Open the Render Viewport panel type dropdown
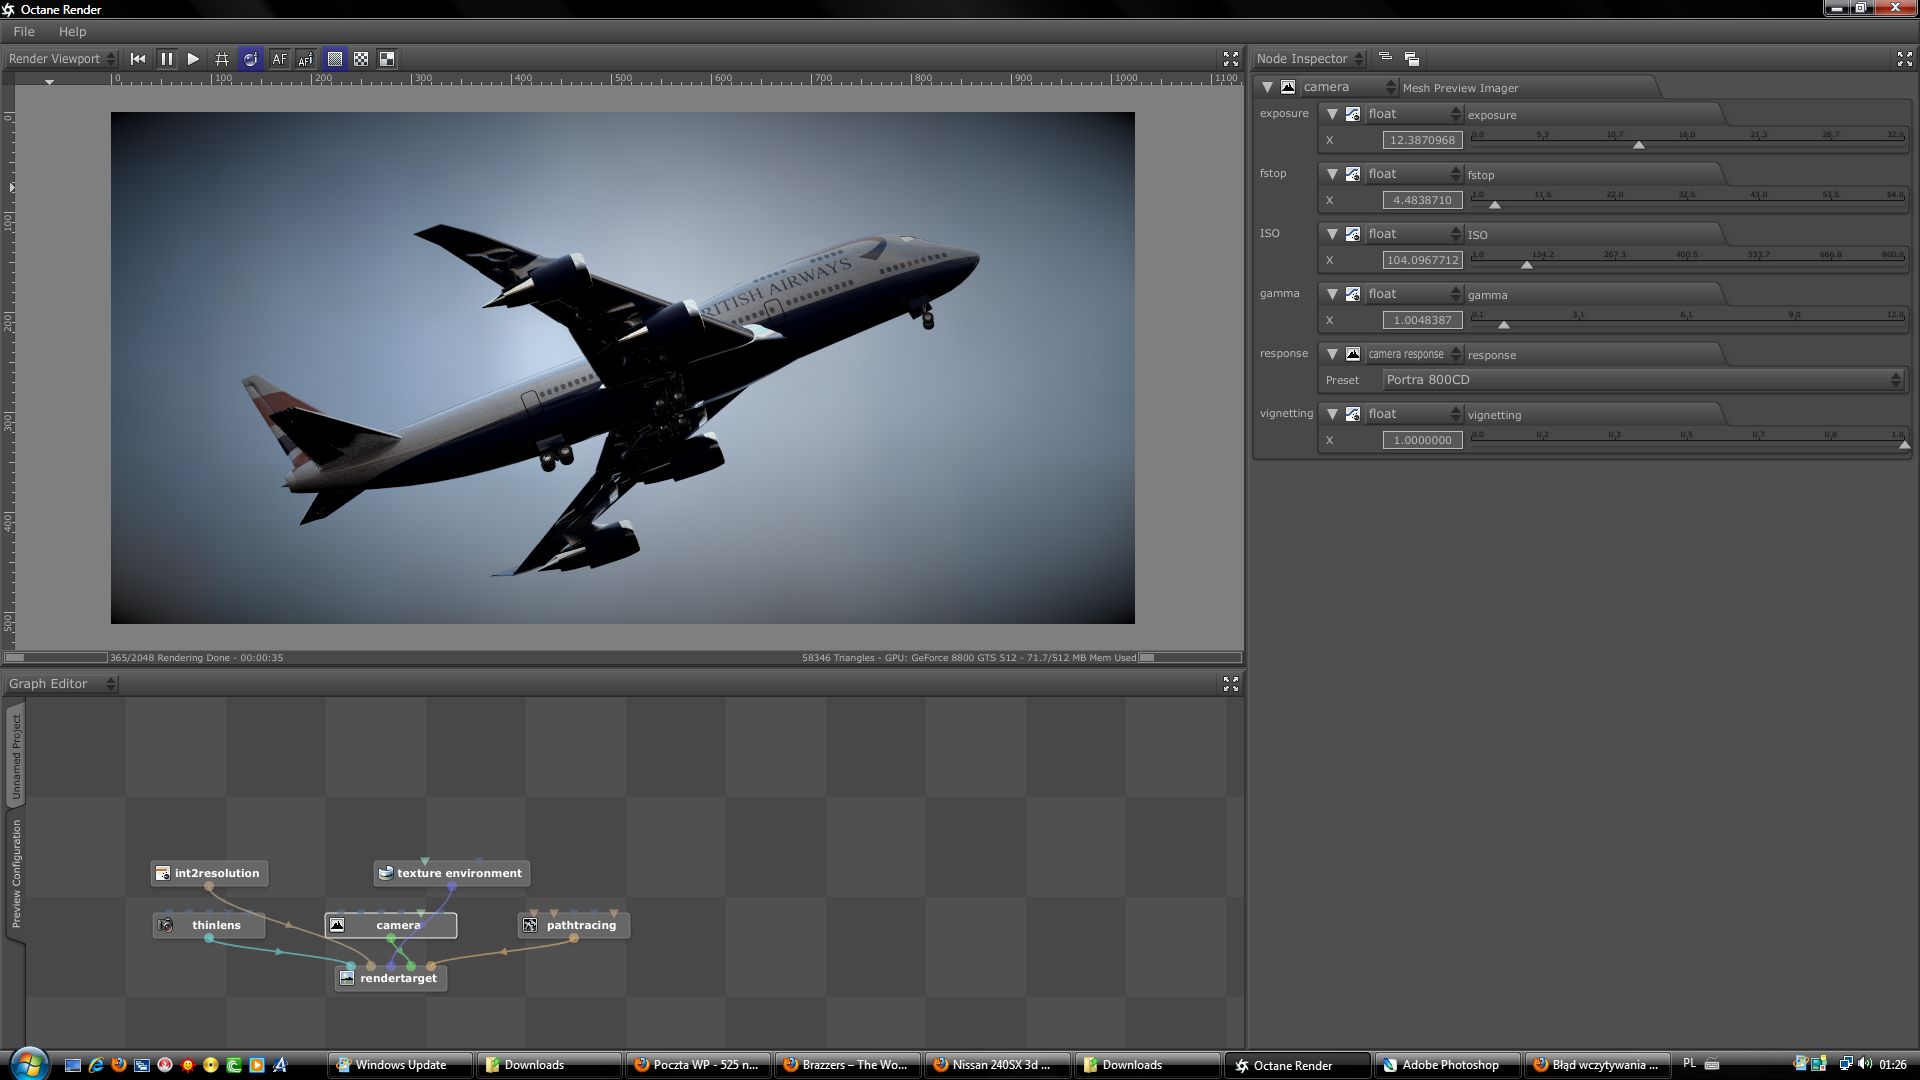Screen dimensions: 1920x1080 tap(61, 59)
